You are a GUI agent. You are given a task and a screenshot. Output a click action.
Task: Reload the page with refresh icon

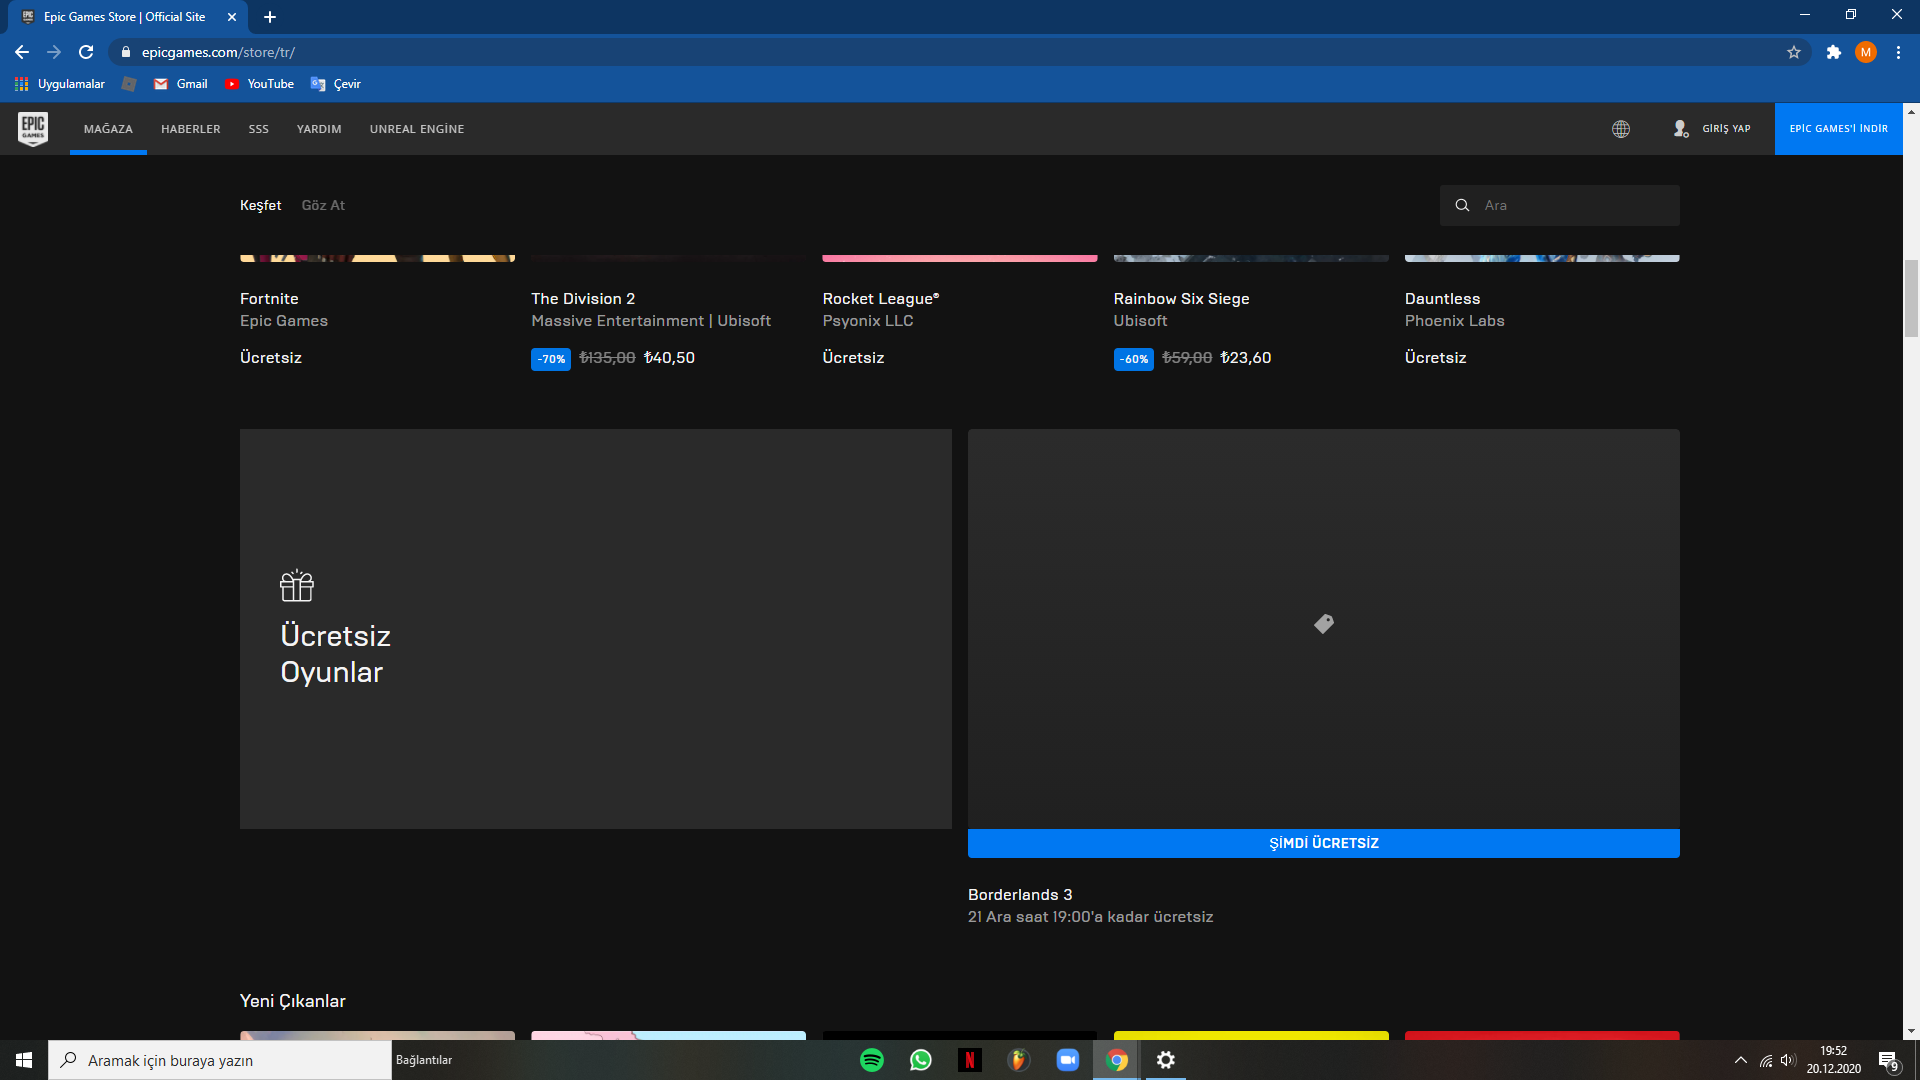tap(86, 52)
